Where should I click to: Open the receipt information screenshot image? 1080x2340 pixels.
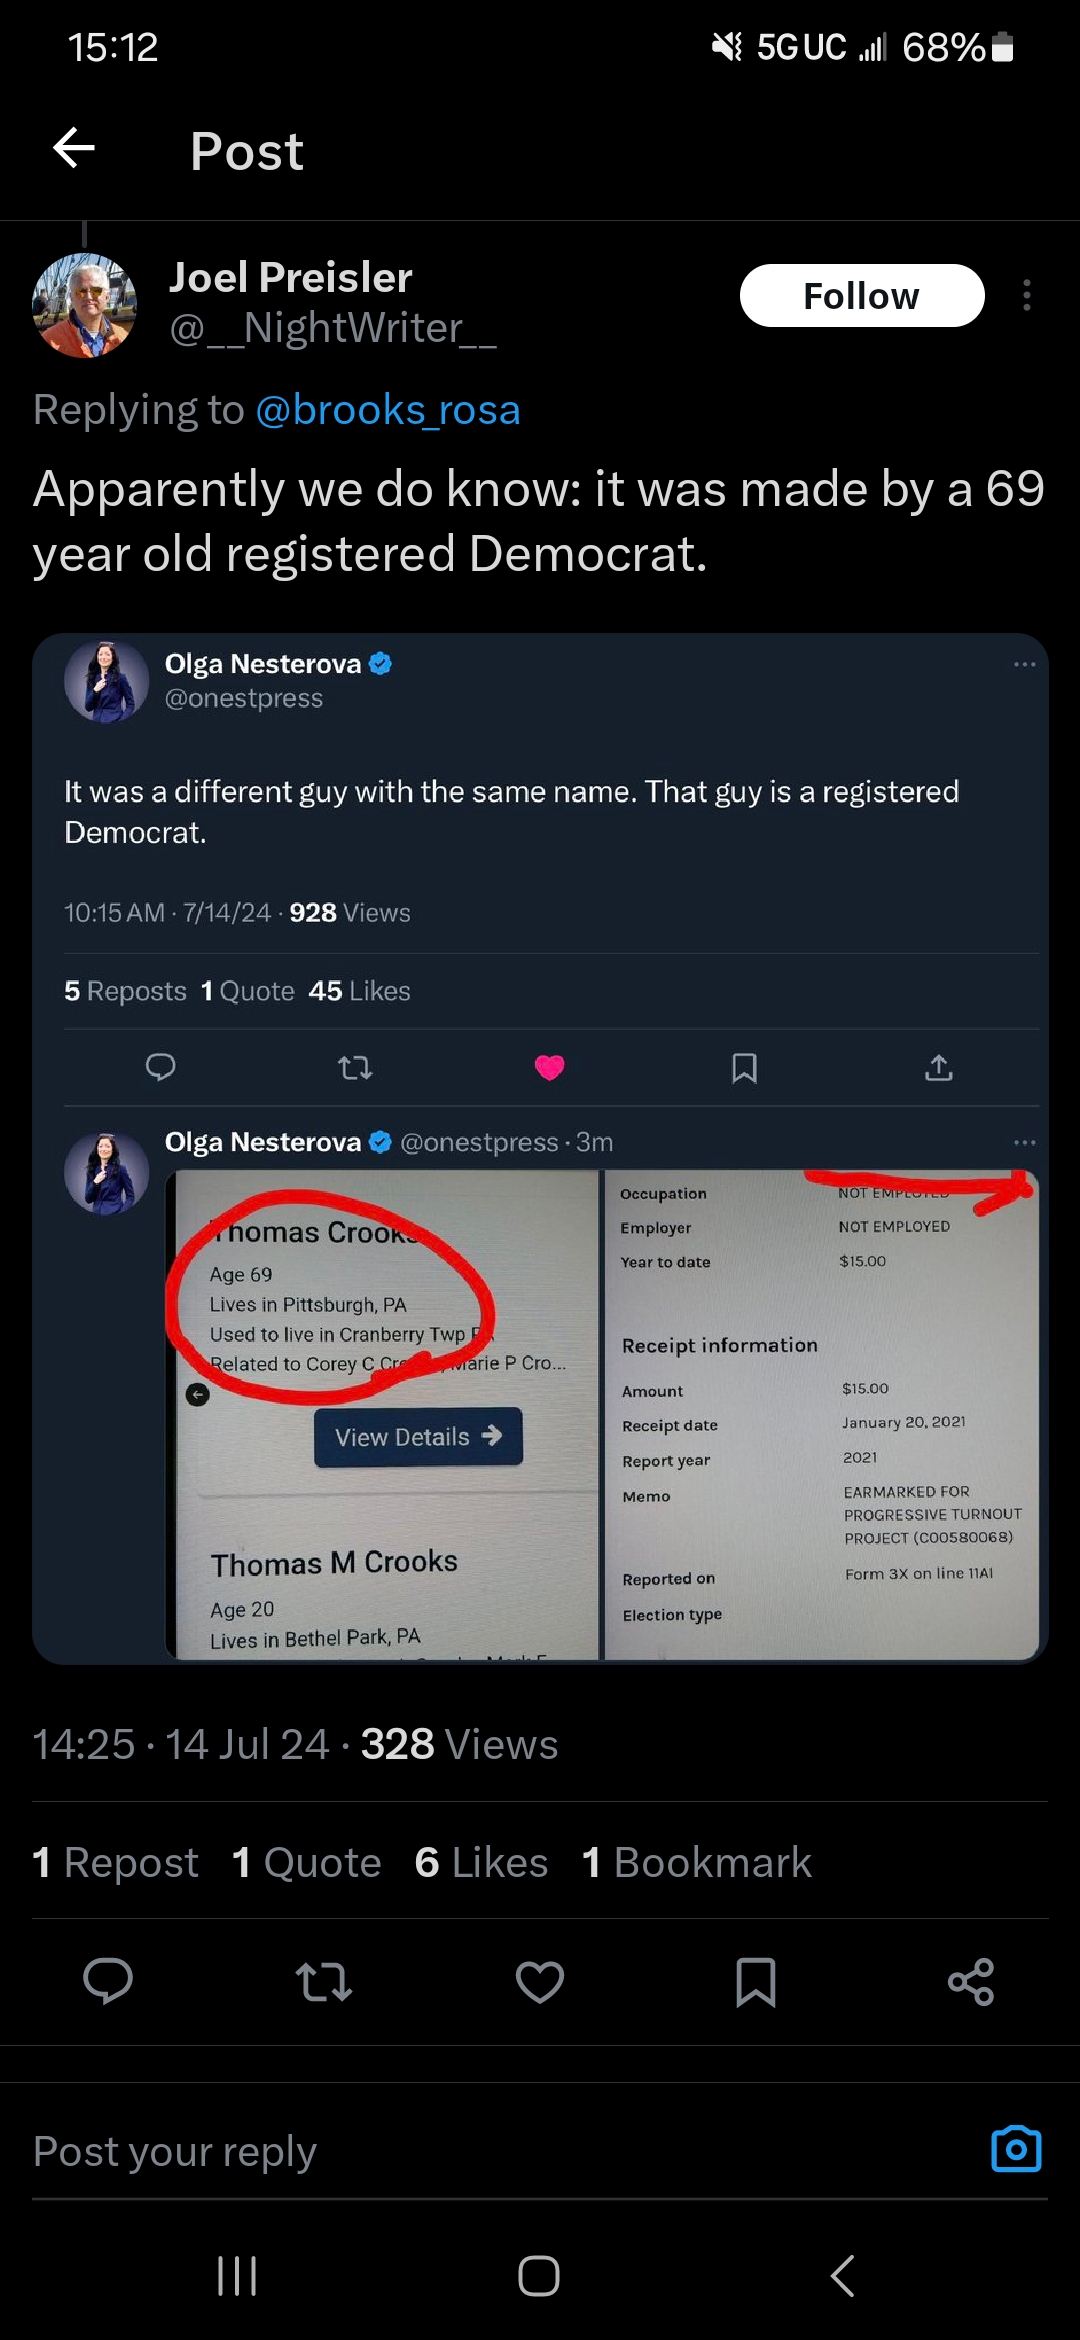click(x=822, y=1414)
